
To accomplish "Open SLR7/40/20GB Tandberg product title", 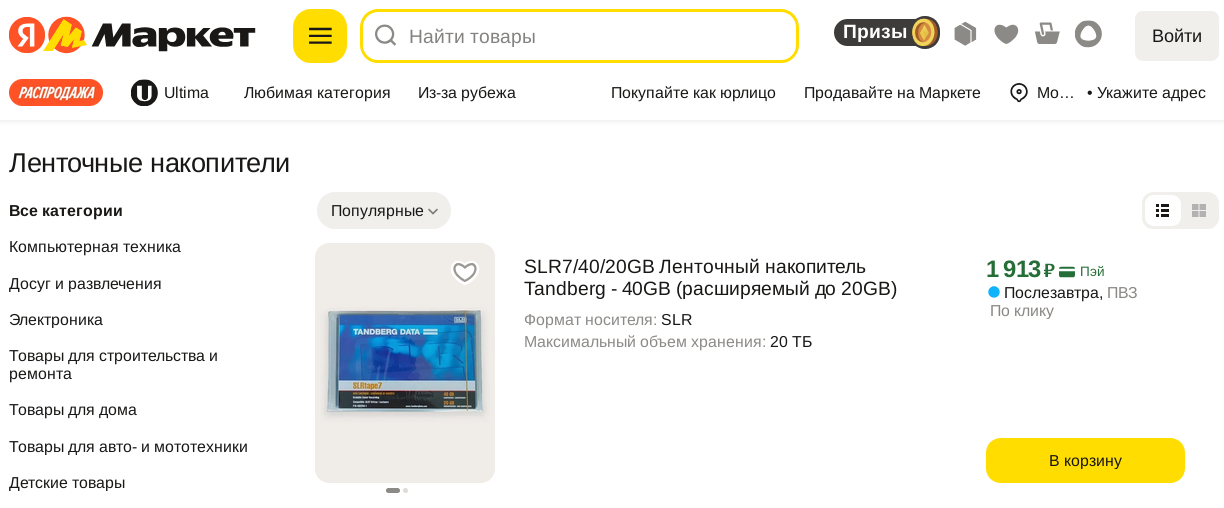I will (710, 278).
